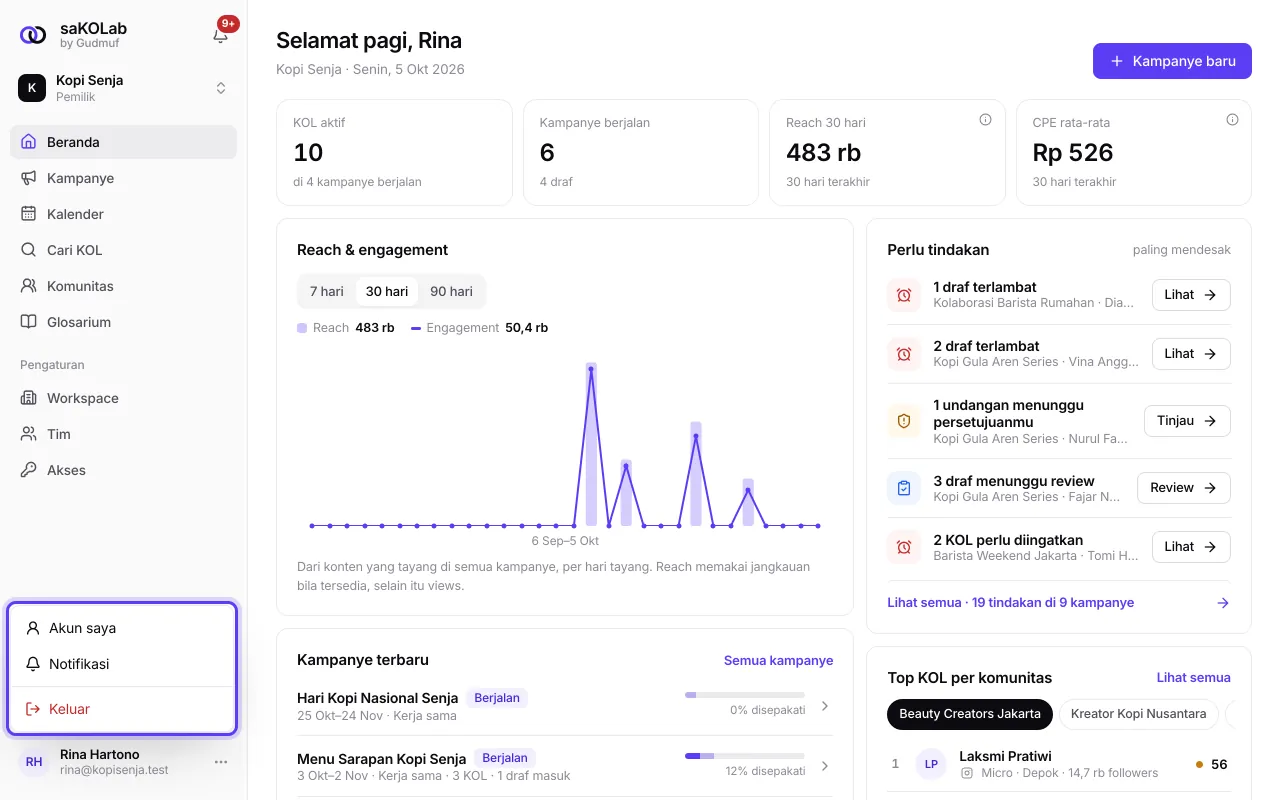Click the 12% disepakati progress bar
This screenshot has height=800, width=1280.
(x=744, y=755)
